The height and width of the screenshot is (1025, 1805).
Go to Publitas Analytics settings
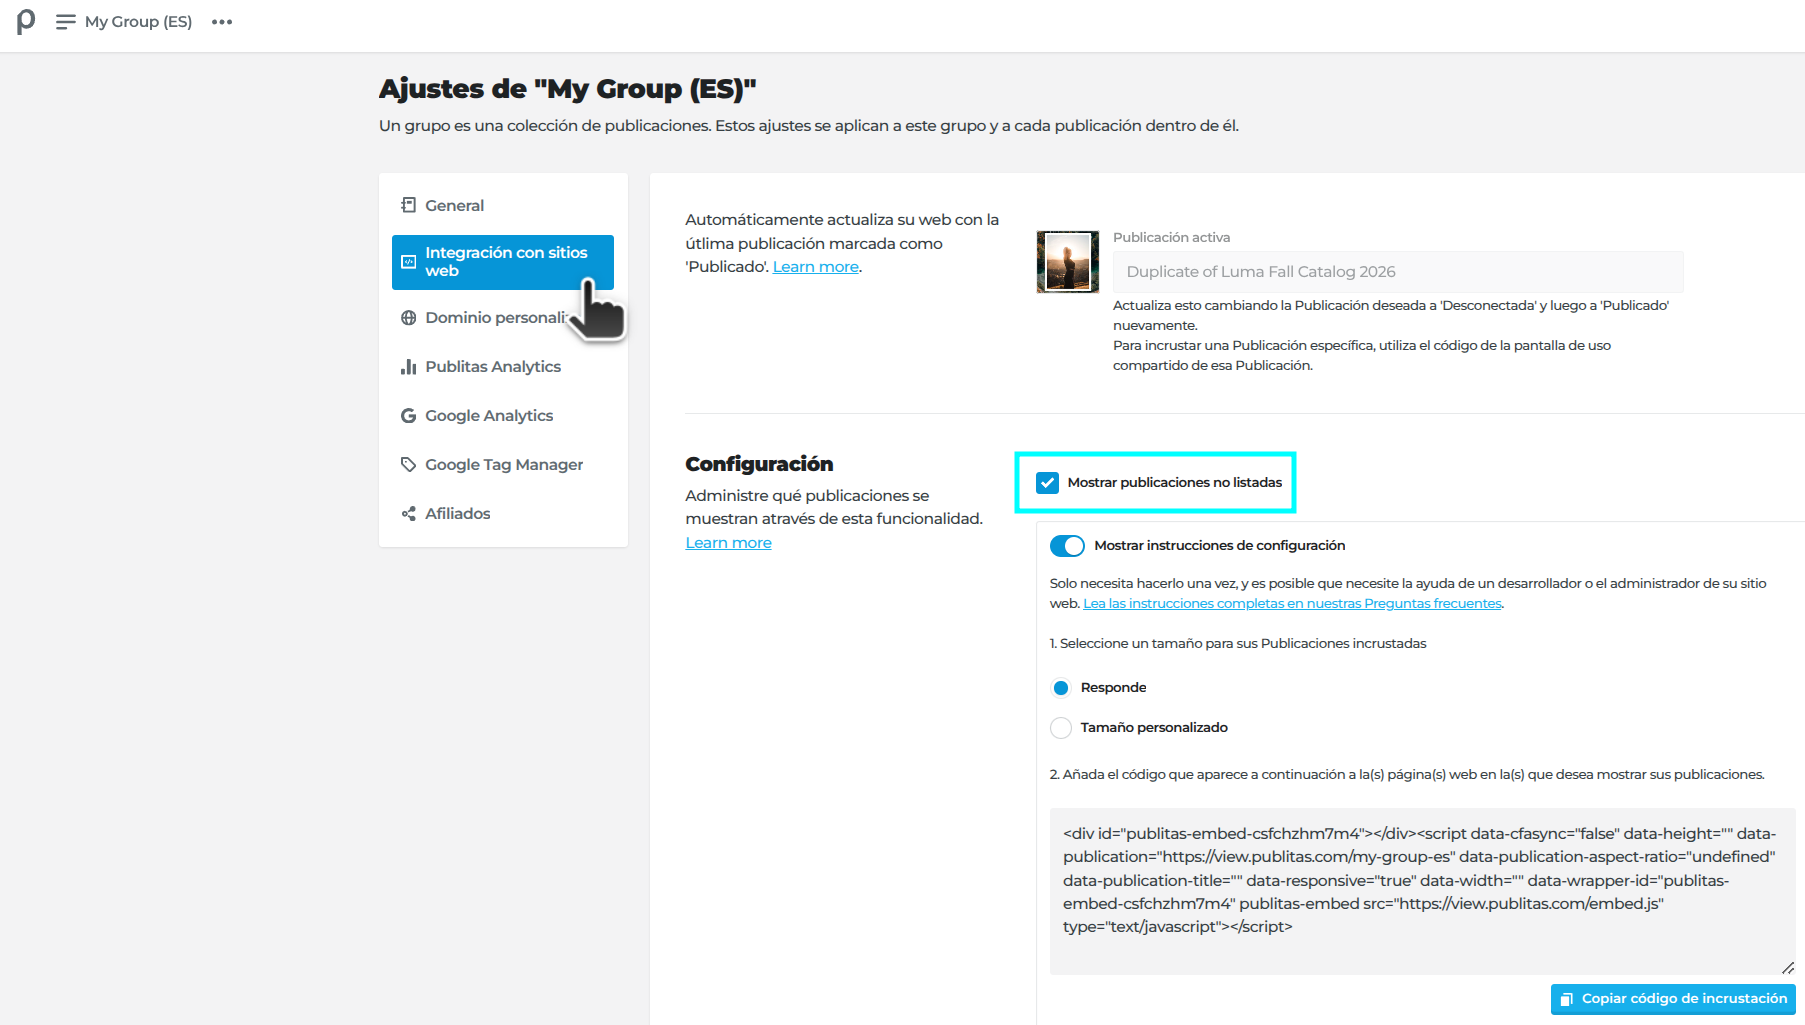click(x=503, y=367)
